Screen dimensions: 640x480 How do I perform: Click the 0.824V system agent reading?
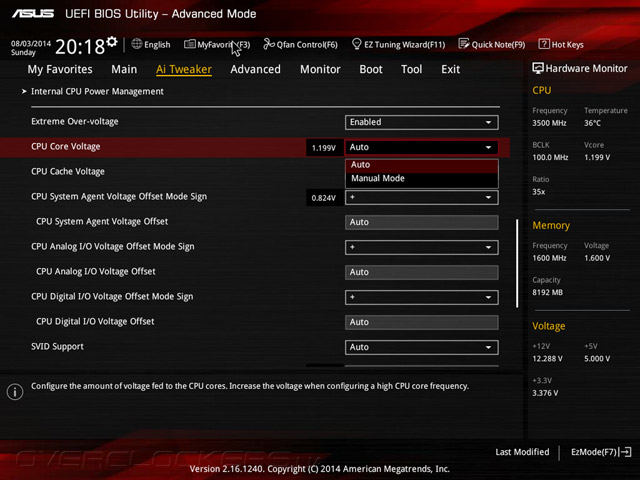tap(324, 198)
